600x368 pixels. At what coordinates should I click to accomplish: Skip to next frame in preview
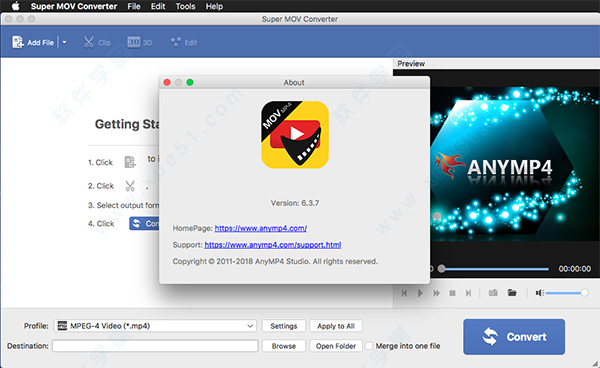pos(468,293)
